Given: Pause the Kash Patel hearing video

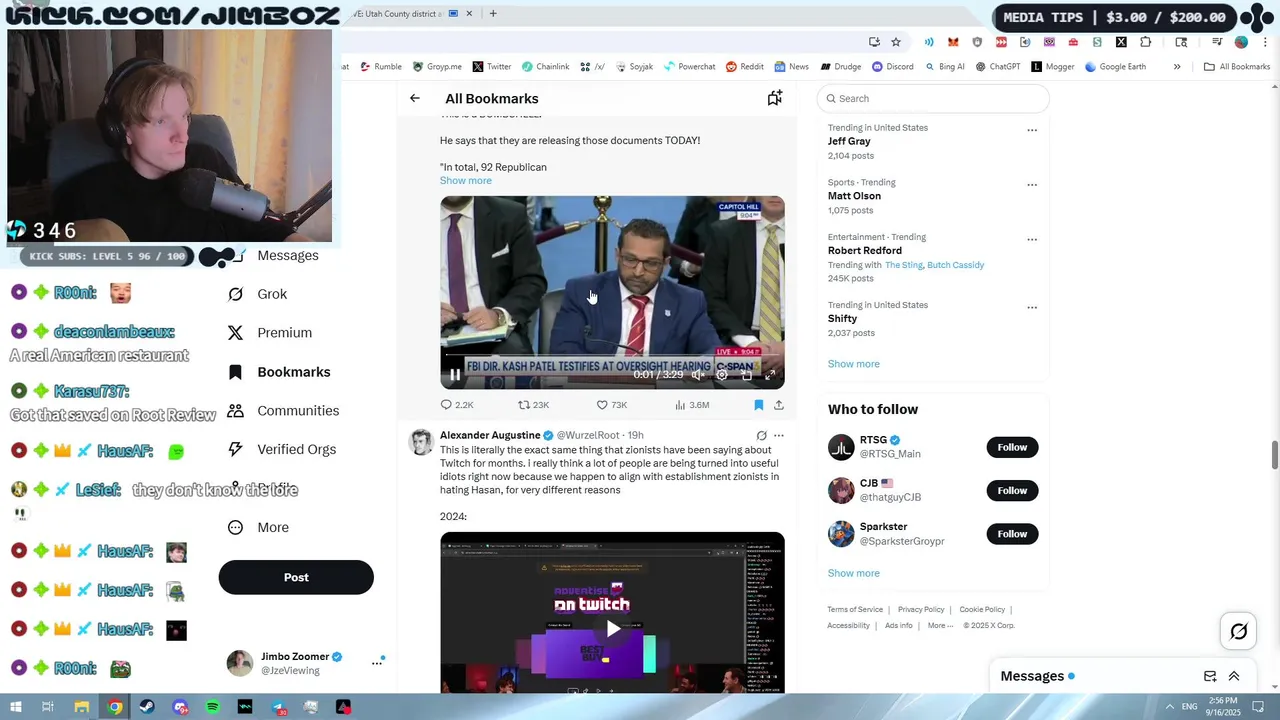Looking at the screenshot, I should tap(455, 375).
